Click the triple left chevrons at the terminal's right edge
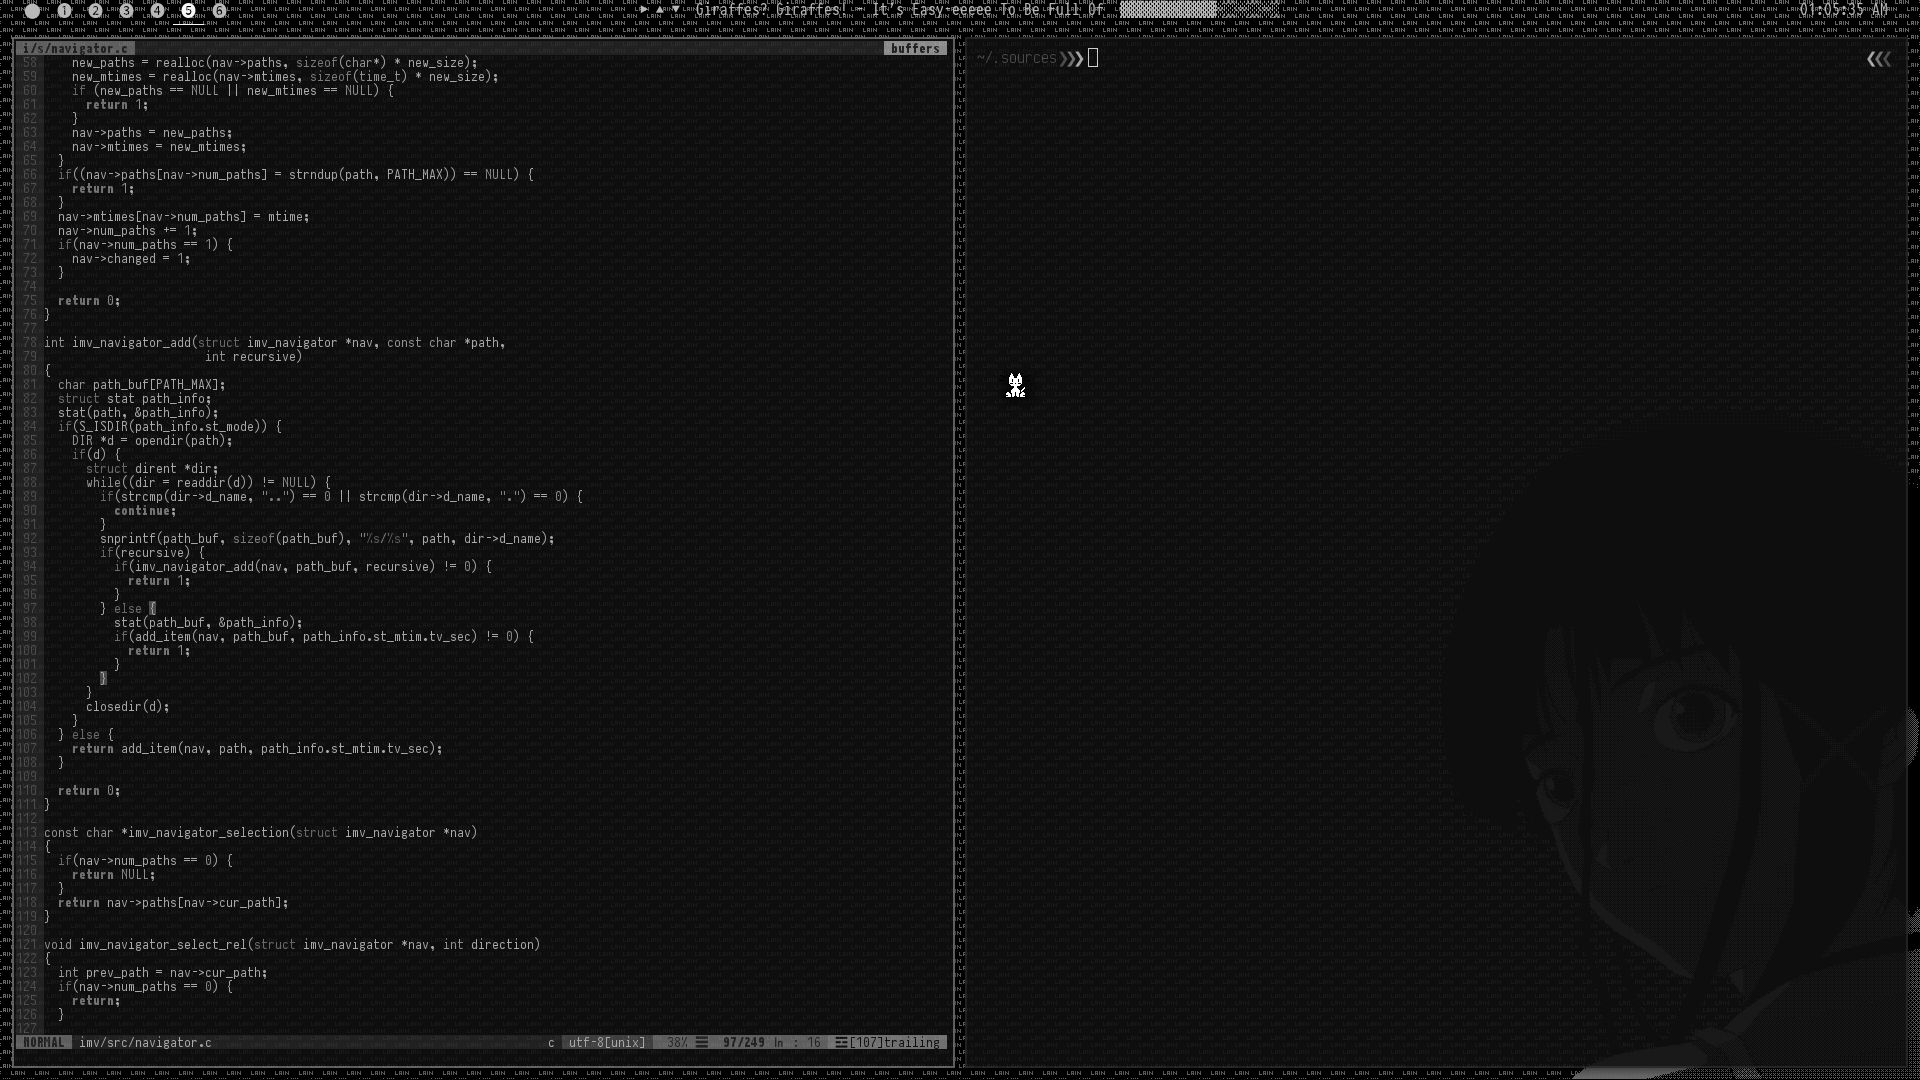Image resolution: width=1920 pixels, height=1080 pixels. pyautogui.click(x=1878, y=59)
